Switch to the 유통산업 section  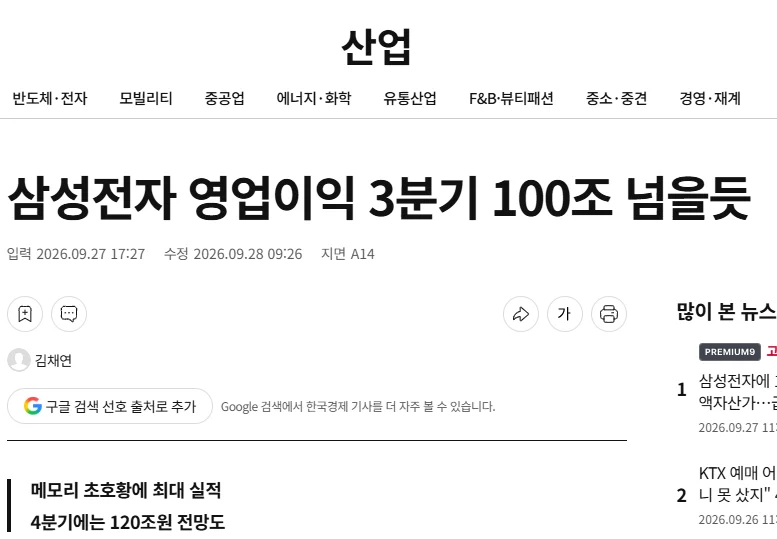[x=410, y=99]
